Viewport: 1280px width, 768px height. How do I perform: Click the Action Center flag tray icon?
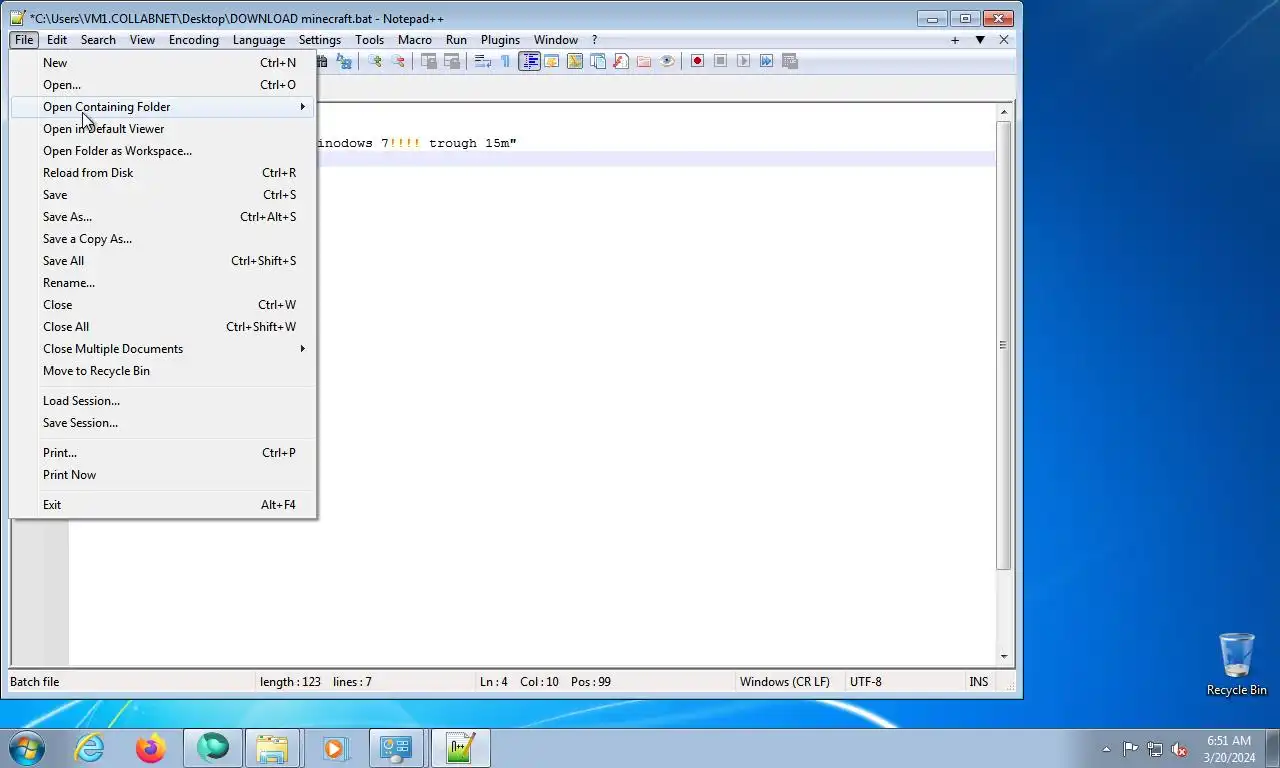1130,749
